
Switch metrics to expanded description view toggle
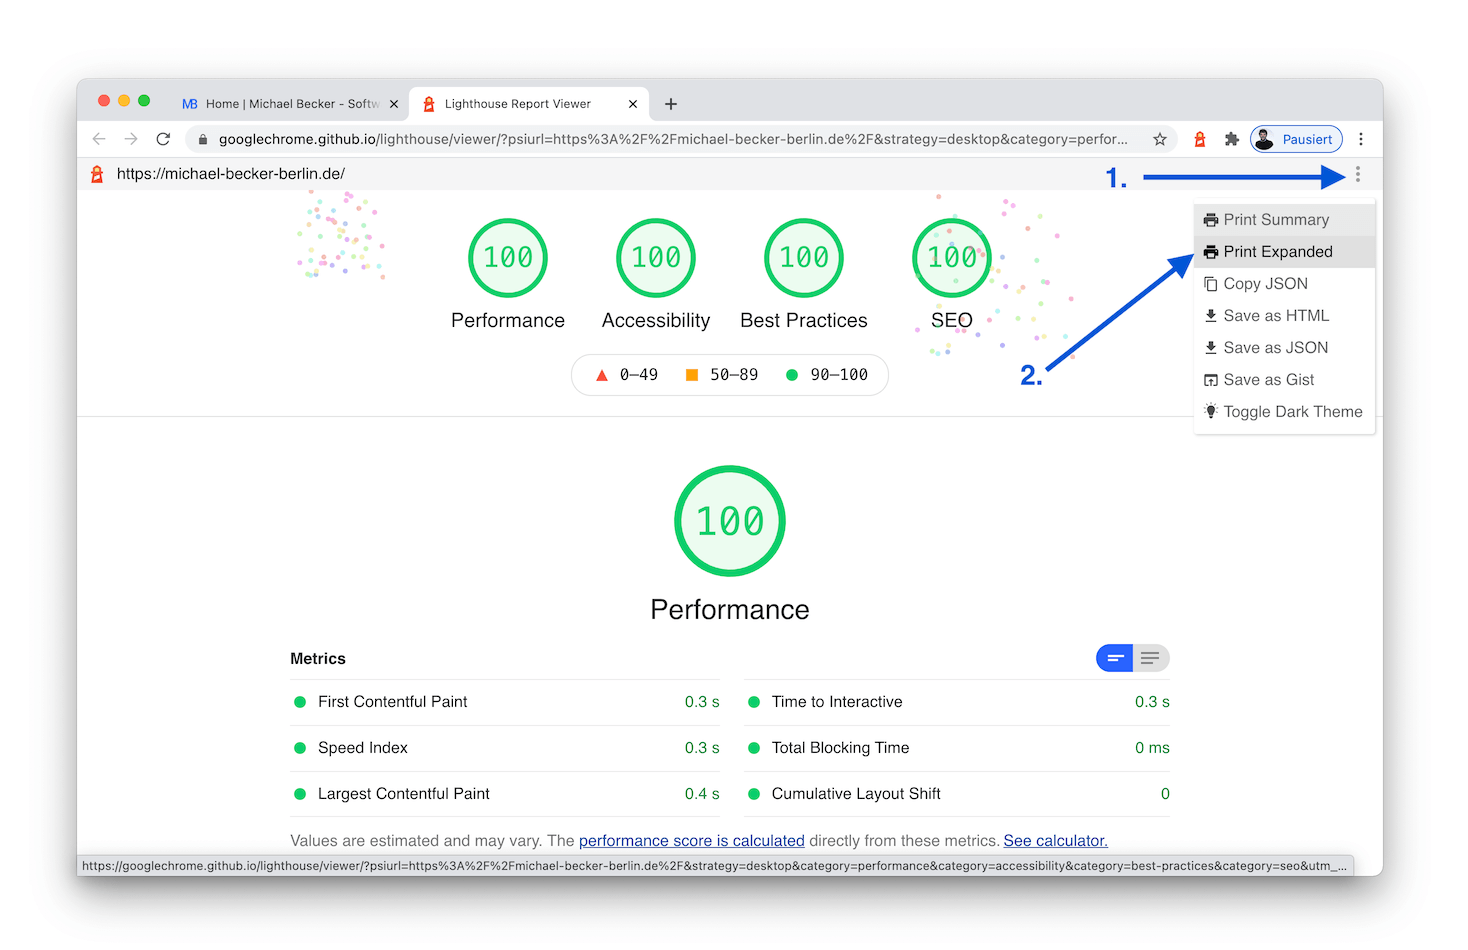tap(1151, 658)
